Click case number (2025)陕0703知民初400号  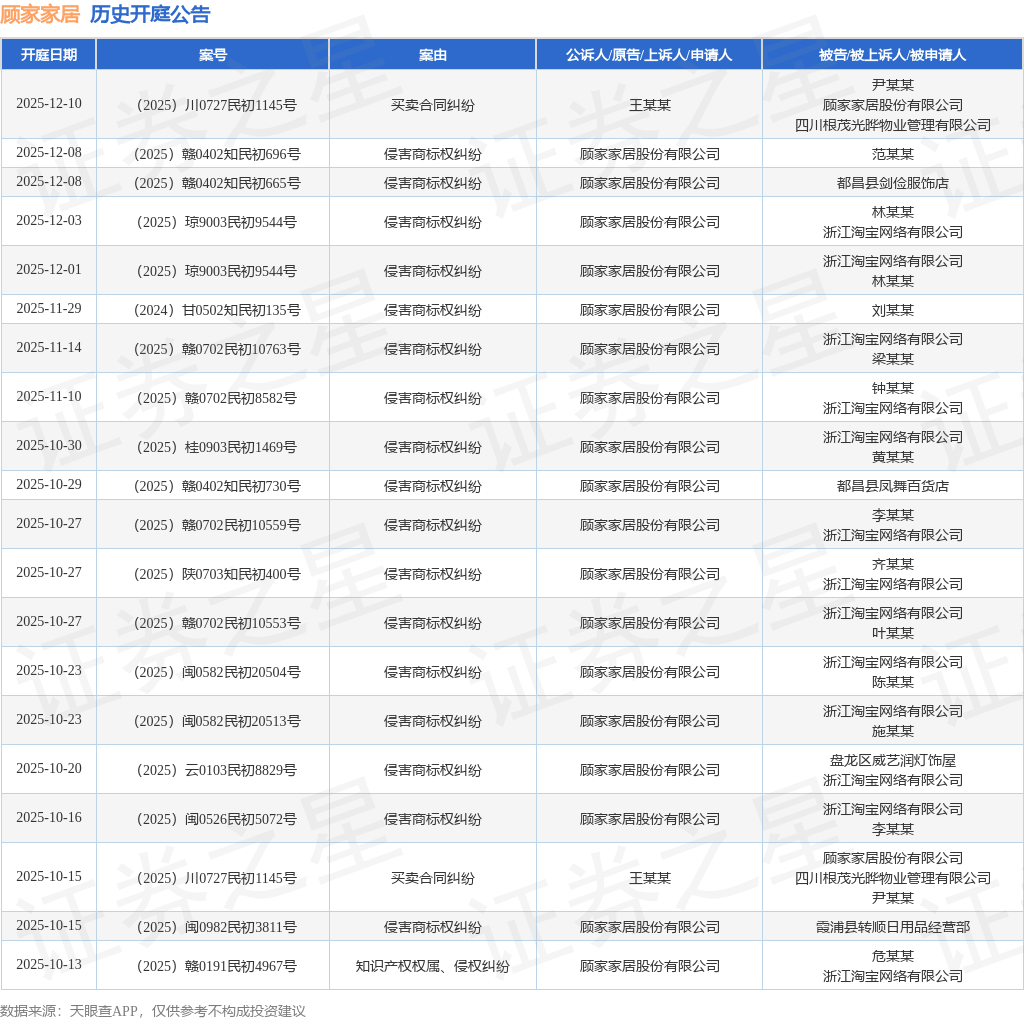pyautogui.click(x=217, y=574)
